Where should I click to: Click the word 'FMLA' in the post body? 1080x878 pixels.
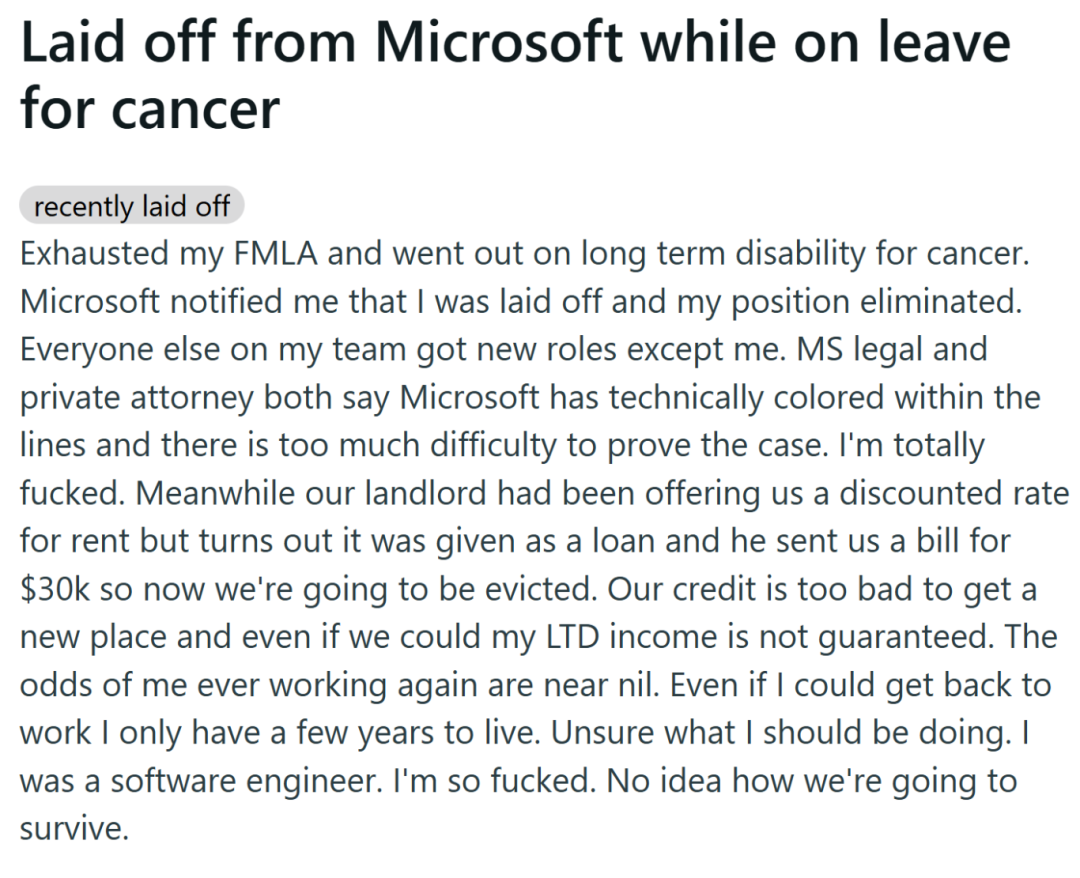276,253
